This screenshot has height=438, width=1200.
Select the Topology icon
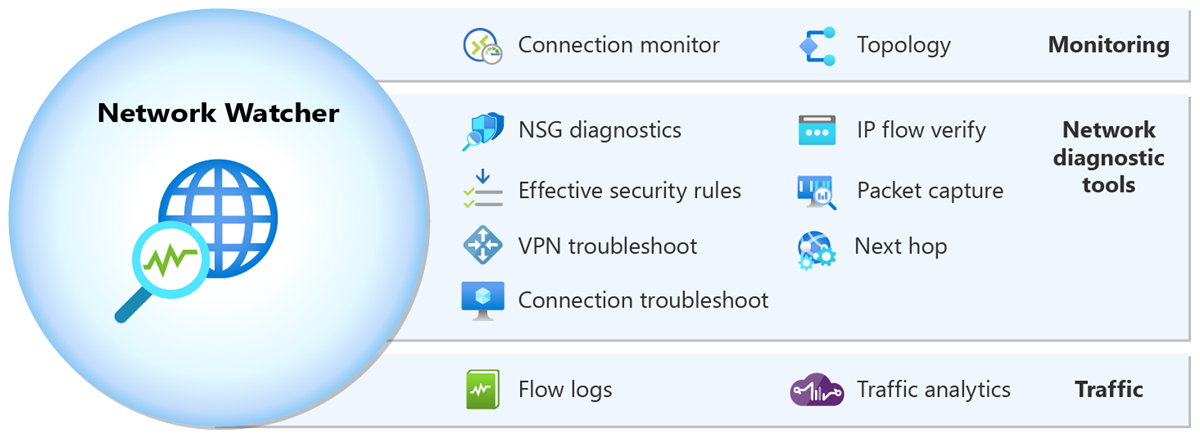point(817,46)
